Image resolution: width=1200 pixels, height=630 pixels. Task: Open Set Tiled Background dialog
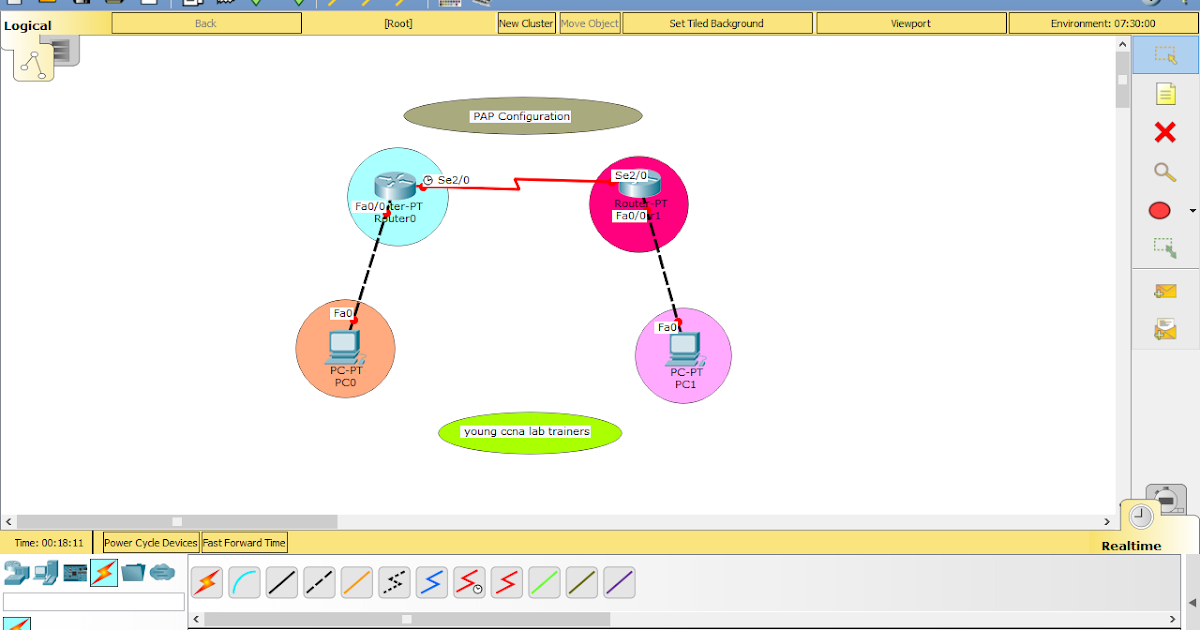point(716,22)
